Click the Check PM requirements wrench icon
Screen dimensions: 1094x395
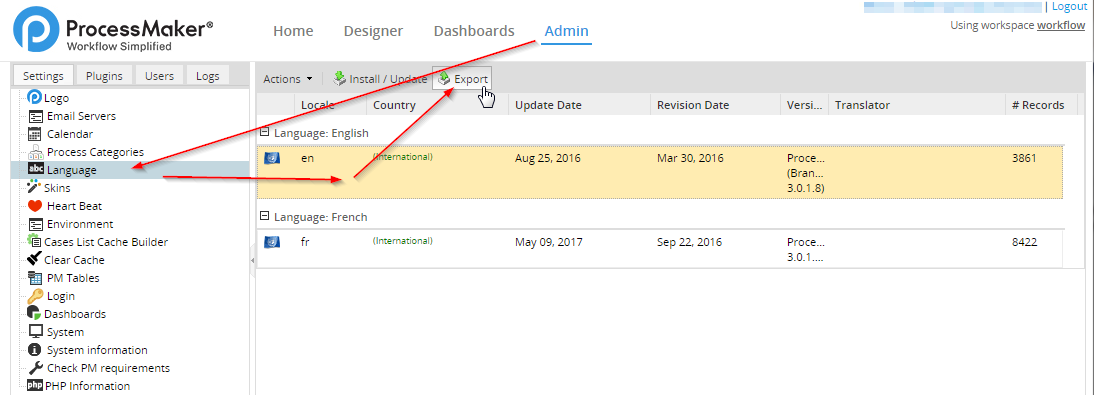click(36, 368)
